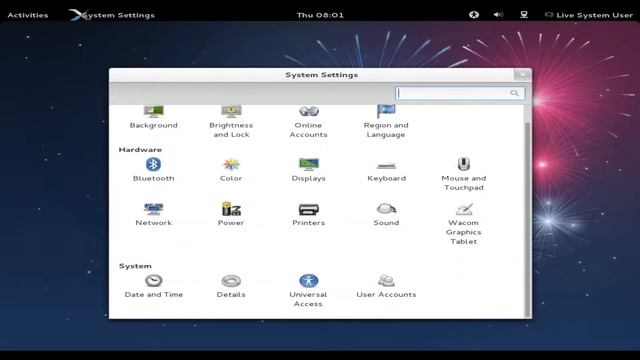Open Displays settings

pos(309,169)
